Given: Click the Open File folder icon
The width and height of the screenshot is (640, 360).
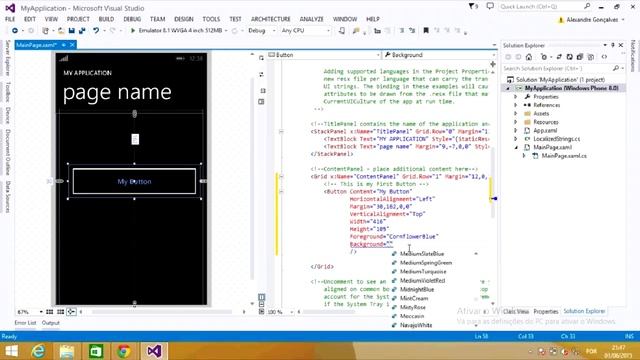Looking at the screenshot, I should point(61,31).
